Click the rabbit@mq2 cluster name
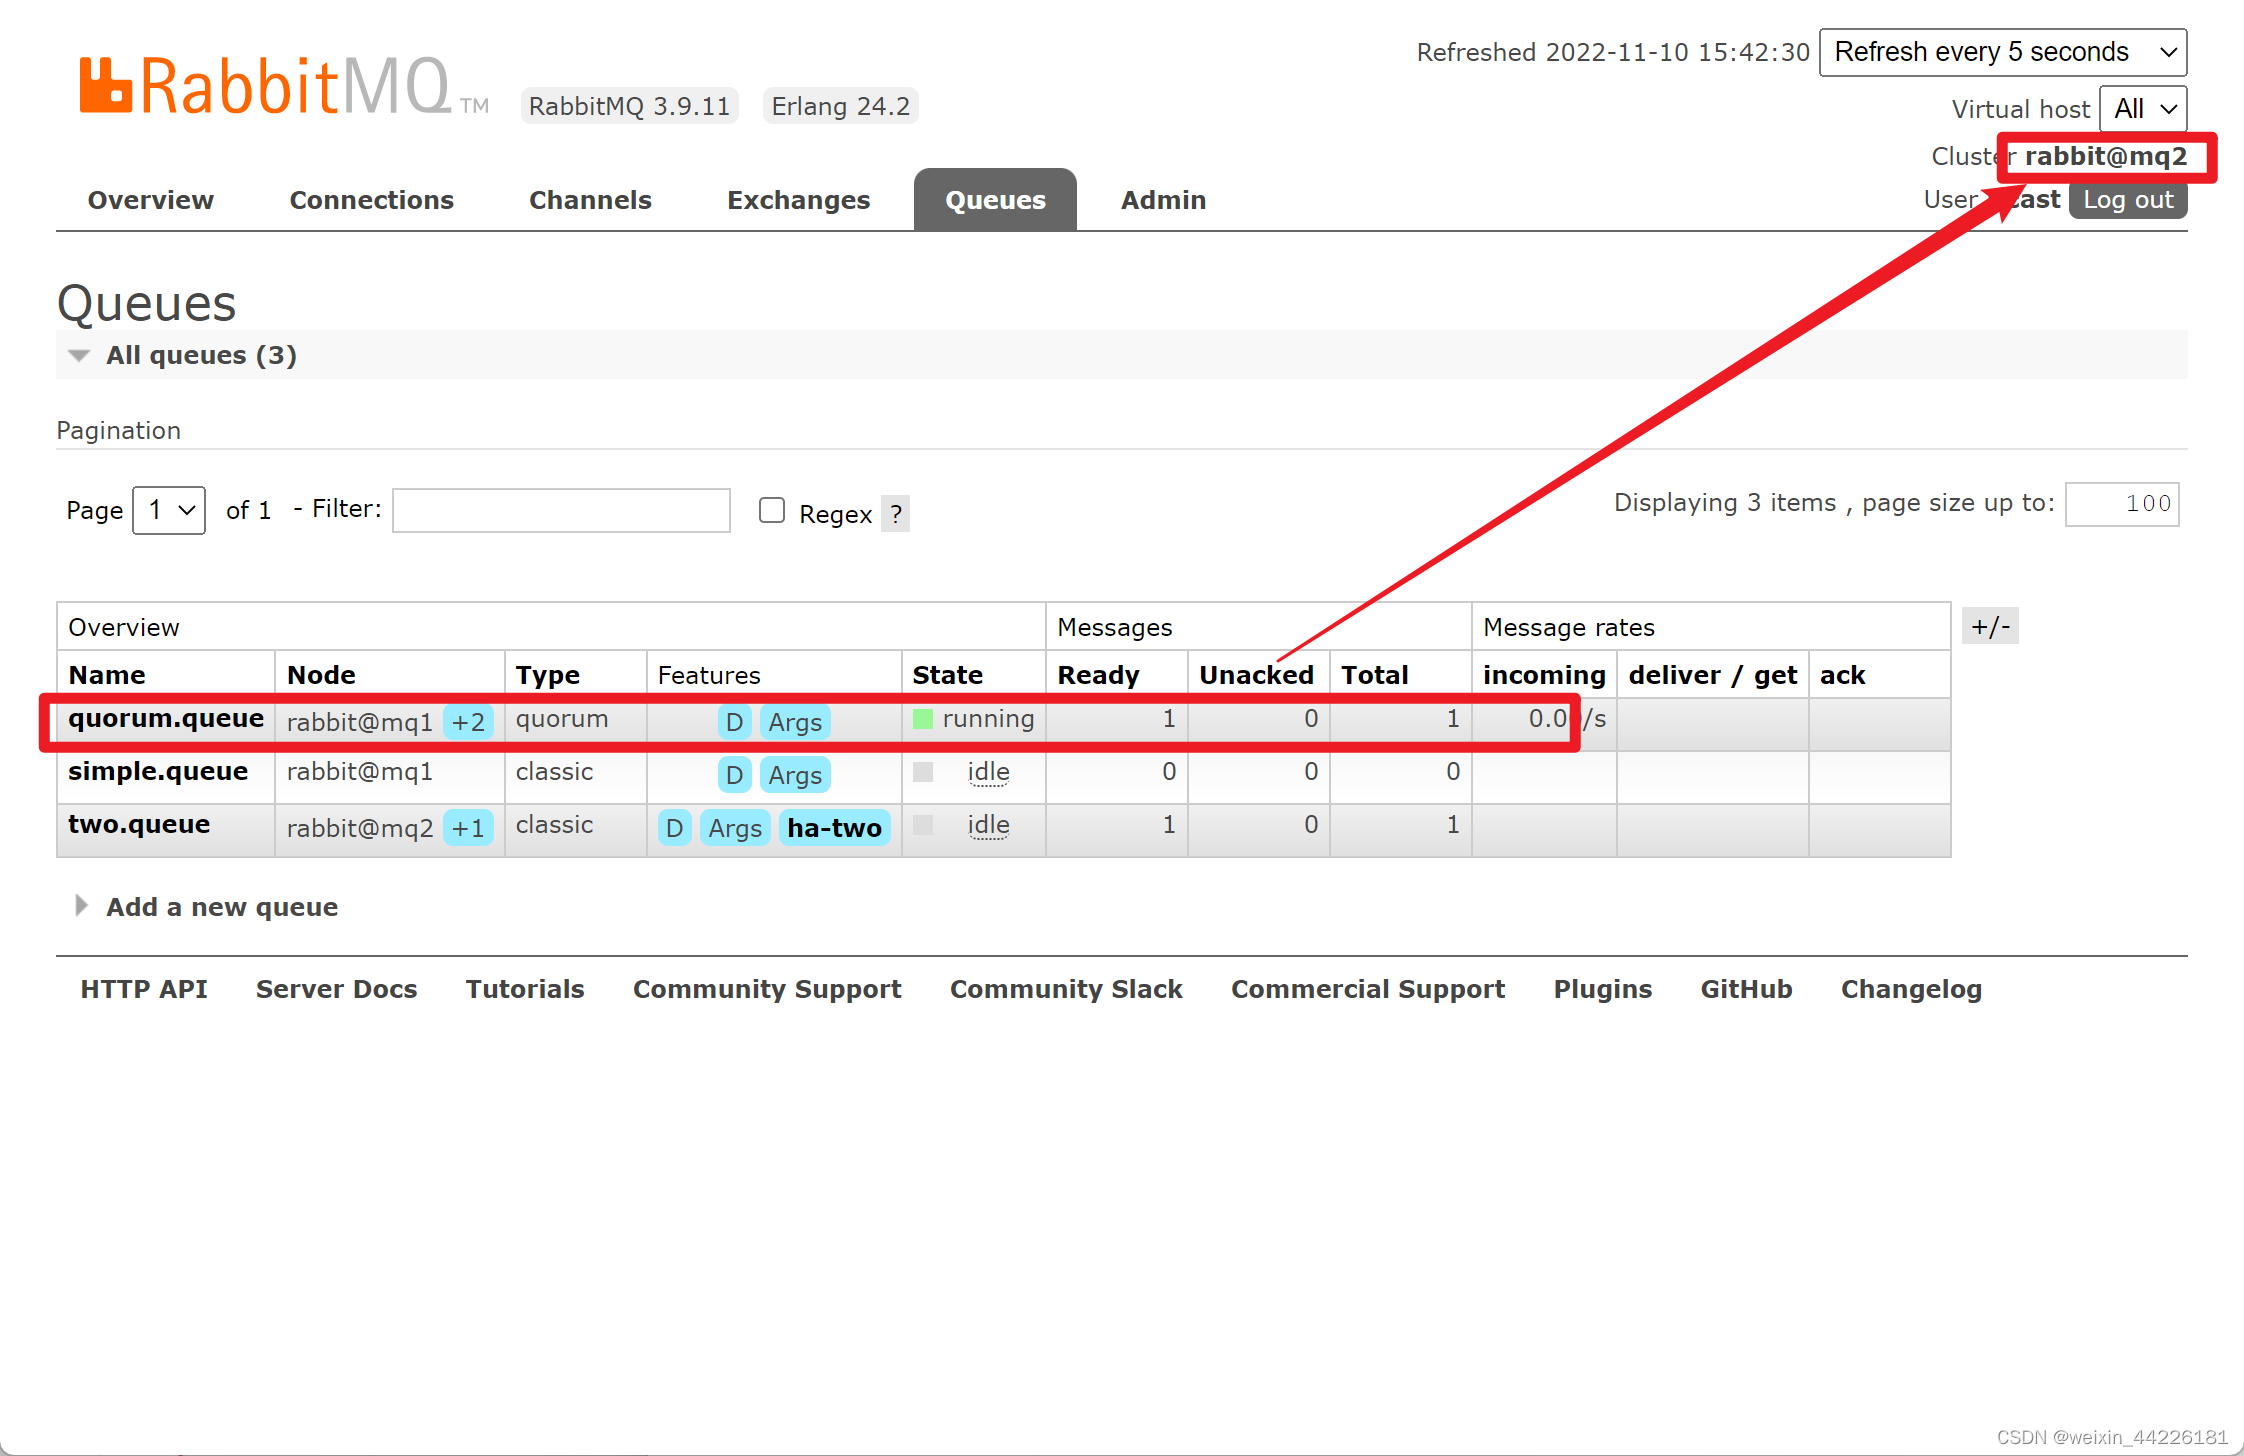This screenshot has width=2244, height=1456. pyautogui.click(x=2105, y=156)
